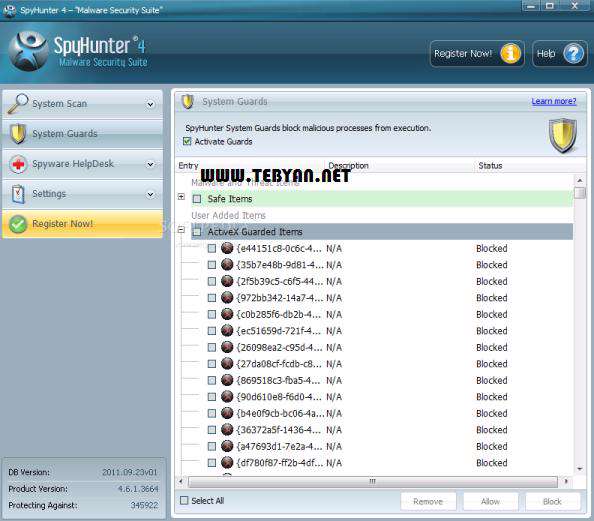Click Blocked status of {df780f87-ff2b-4df... row
Screen dimensions: 594x521
coord(492,463)
